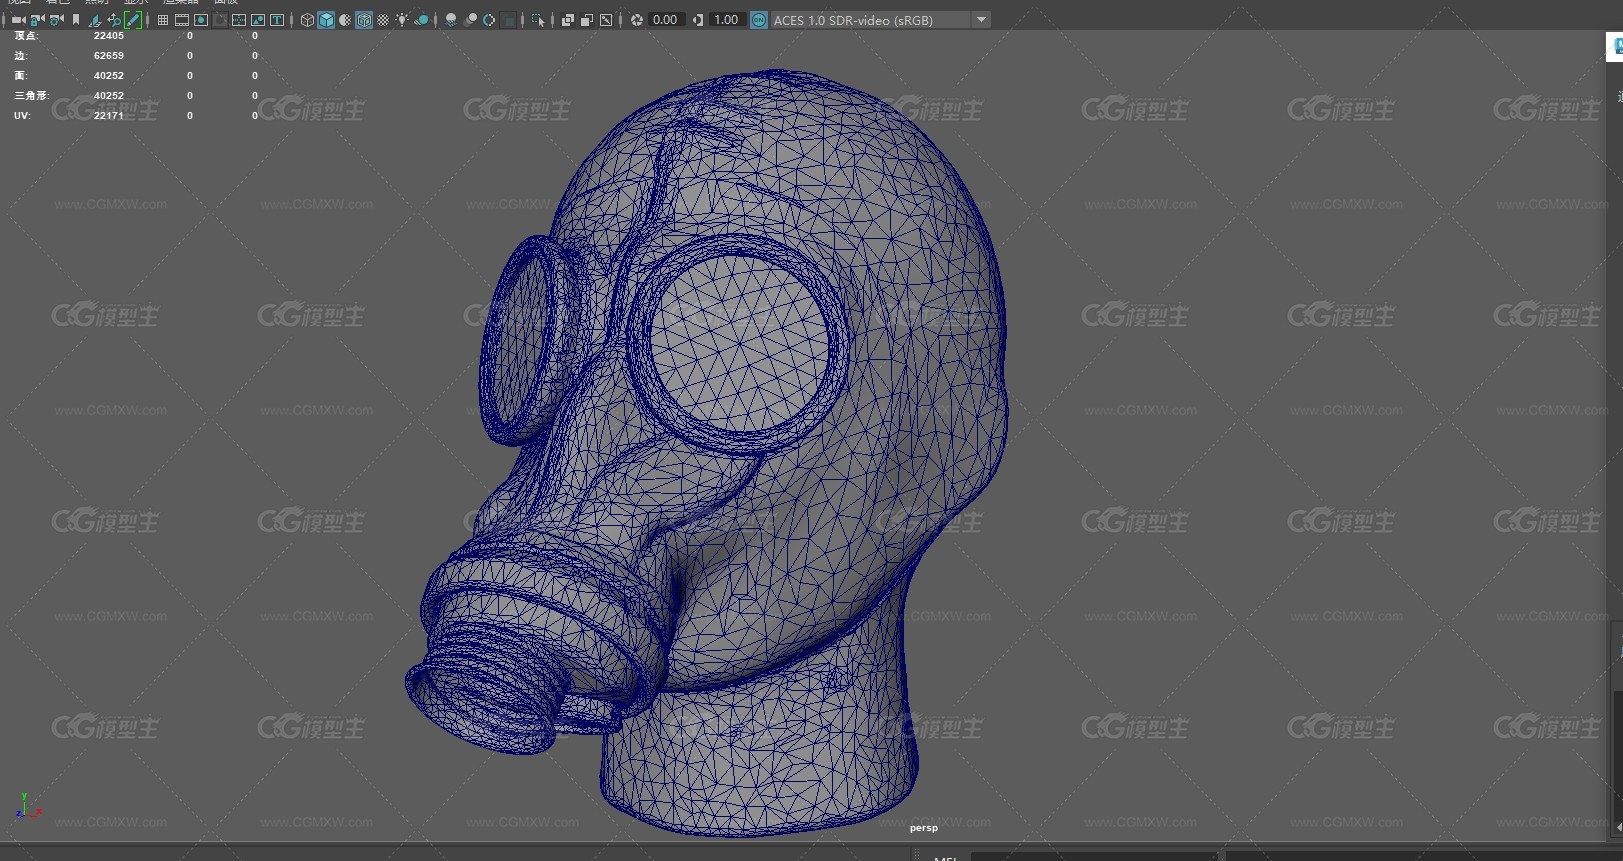Click the 三角形 triangle label in the HUD

(31, 96)
